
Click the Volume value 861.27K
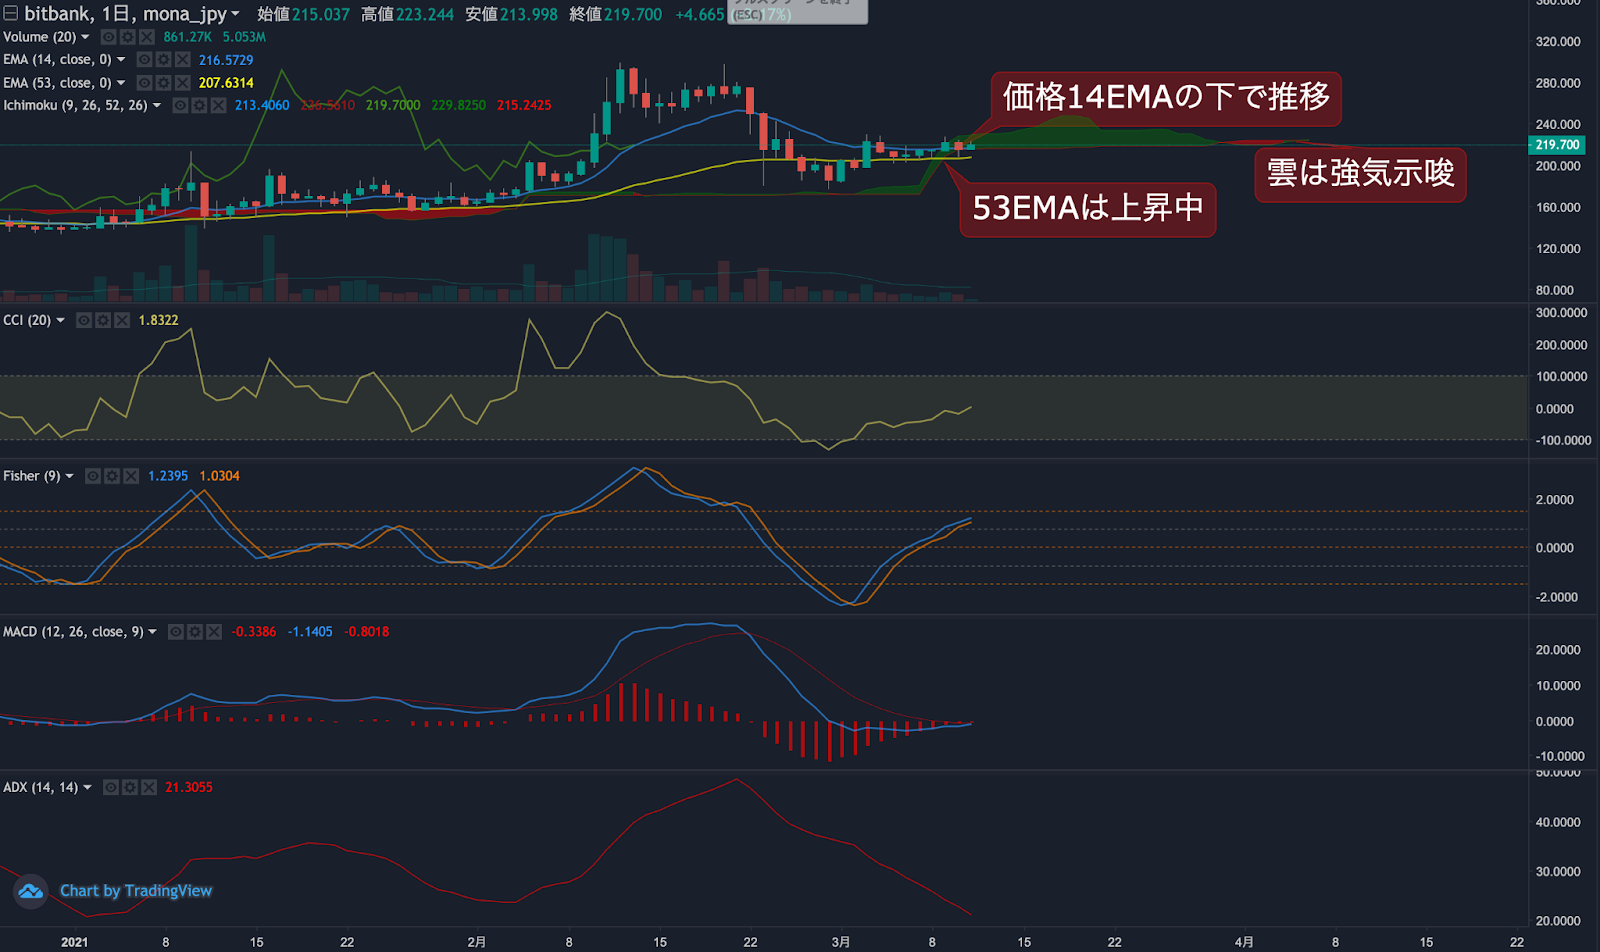[188, 37]
